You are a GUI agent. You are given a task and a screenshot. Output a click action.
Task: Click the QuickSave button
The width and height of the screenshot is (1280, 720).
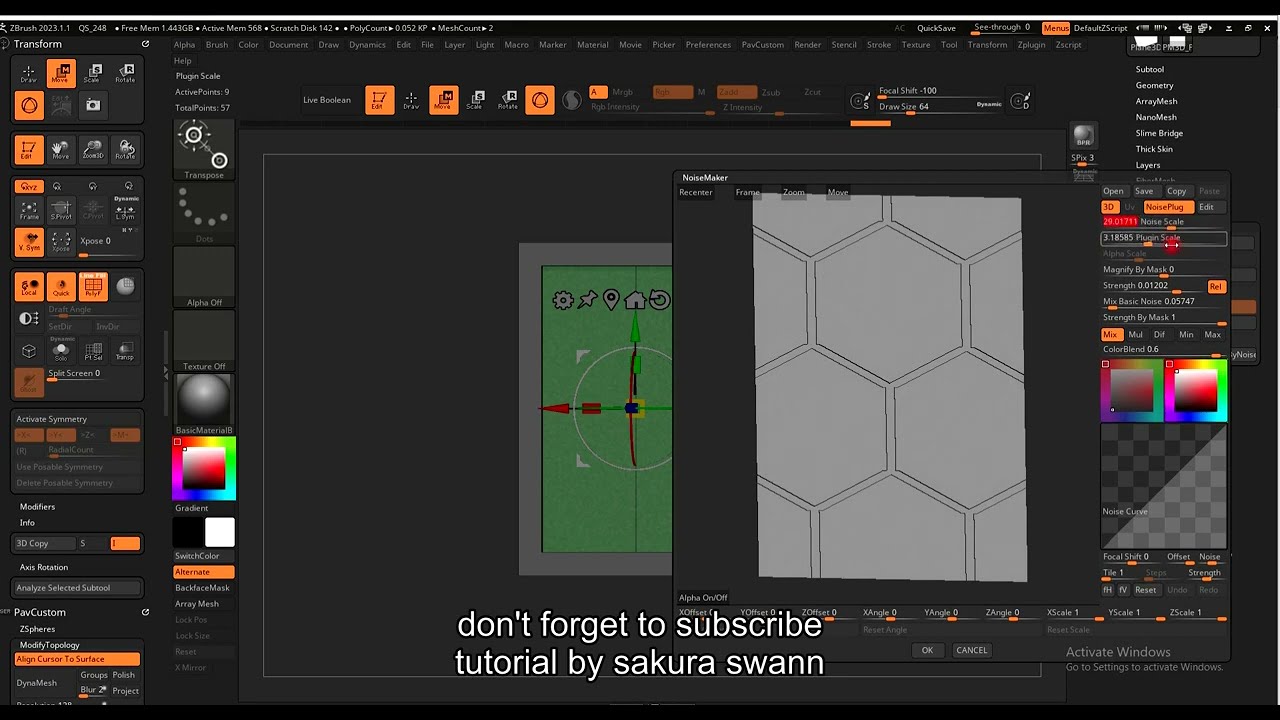[936, 28]
